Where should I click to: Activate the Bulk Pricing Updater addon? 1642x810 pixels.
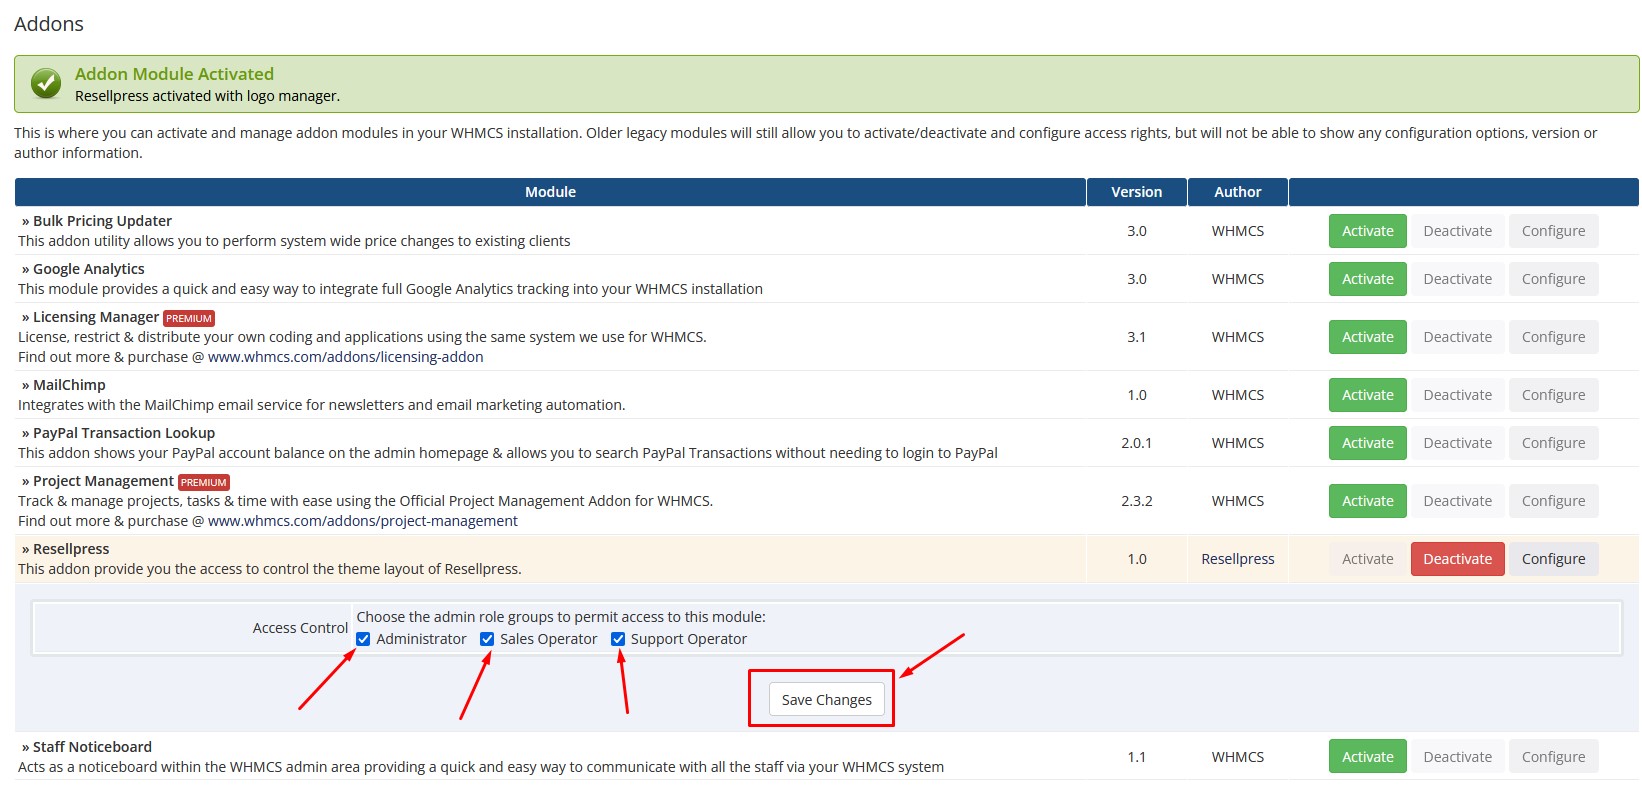click(1367, 231)
